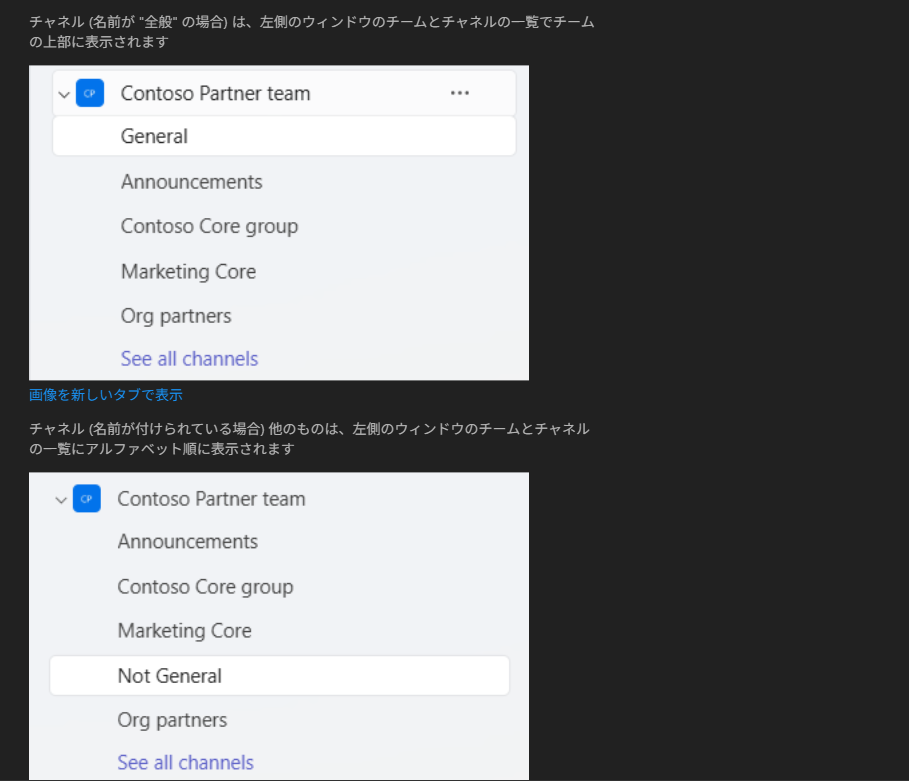This screenshot has height=781, width=909.
Task: Collapse Contoso Partner team chevron in second image
Action: tap(61, 500)
